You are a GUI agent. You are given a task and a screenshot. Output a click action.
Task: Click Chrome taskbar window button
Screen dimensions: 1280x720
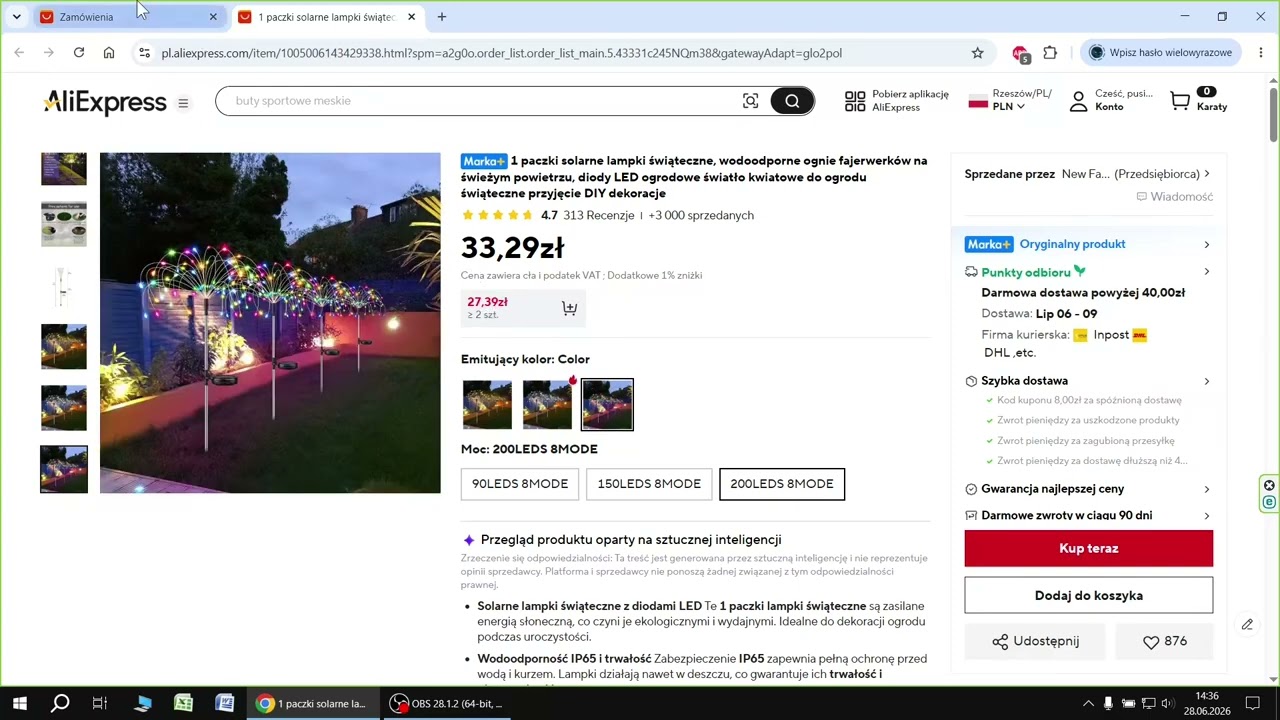312,703
